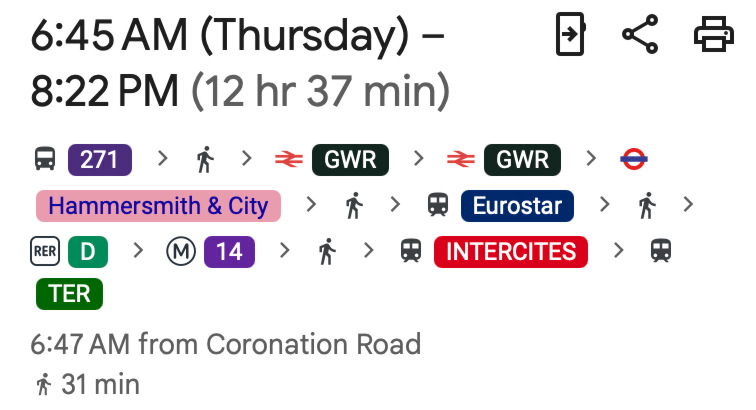Click the print icon
Screen dimensions: 756x410
pos(714,36)
